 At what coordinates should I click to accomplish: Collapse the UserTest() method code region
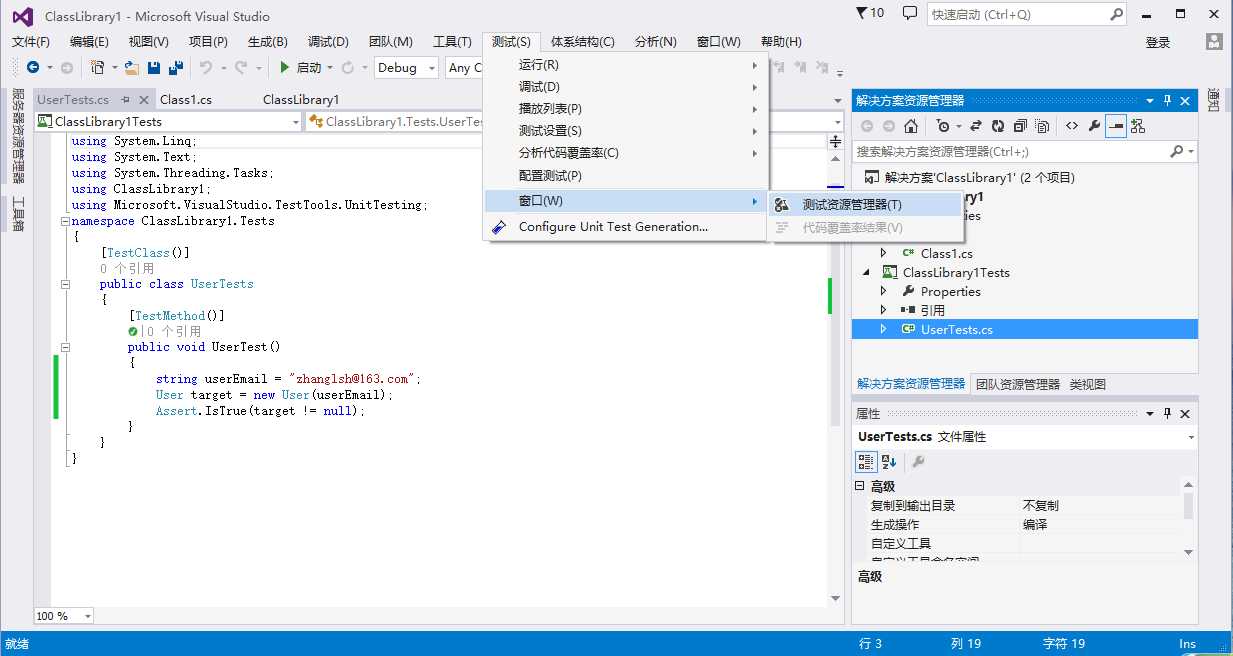66,347
